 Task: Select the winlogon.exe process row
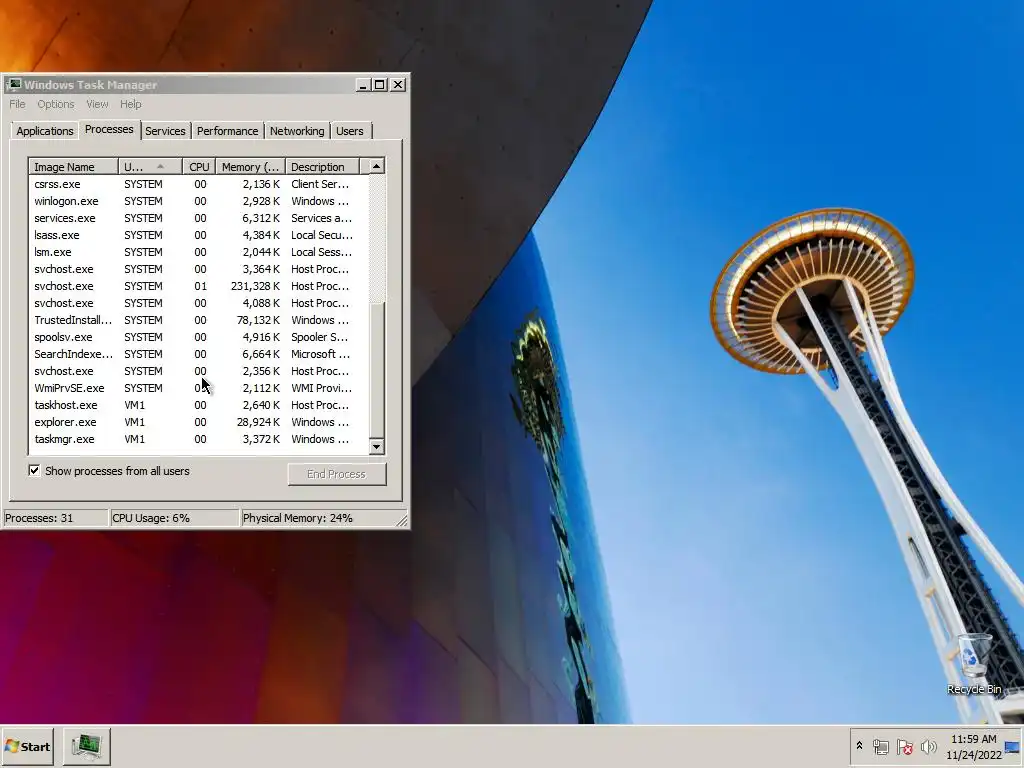(x=199, y=201)
